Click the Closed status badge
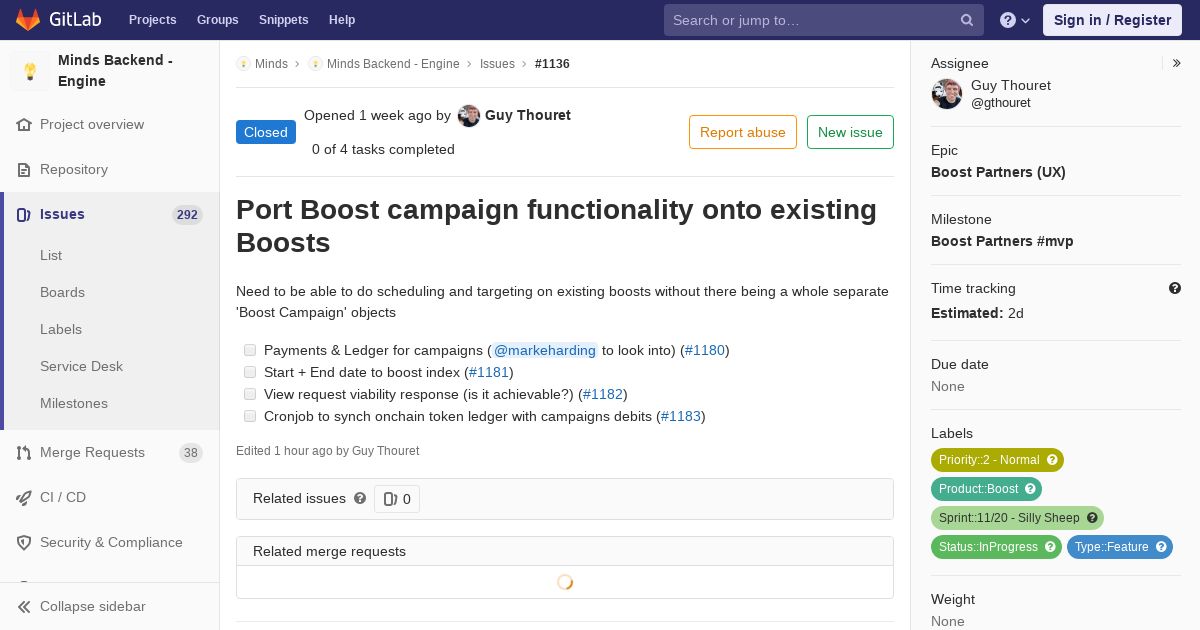 click(266, 132)
